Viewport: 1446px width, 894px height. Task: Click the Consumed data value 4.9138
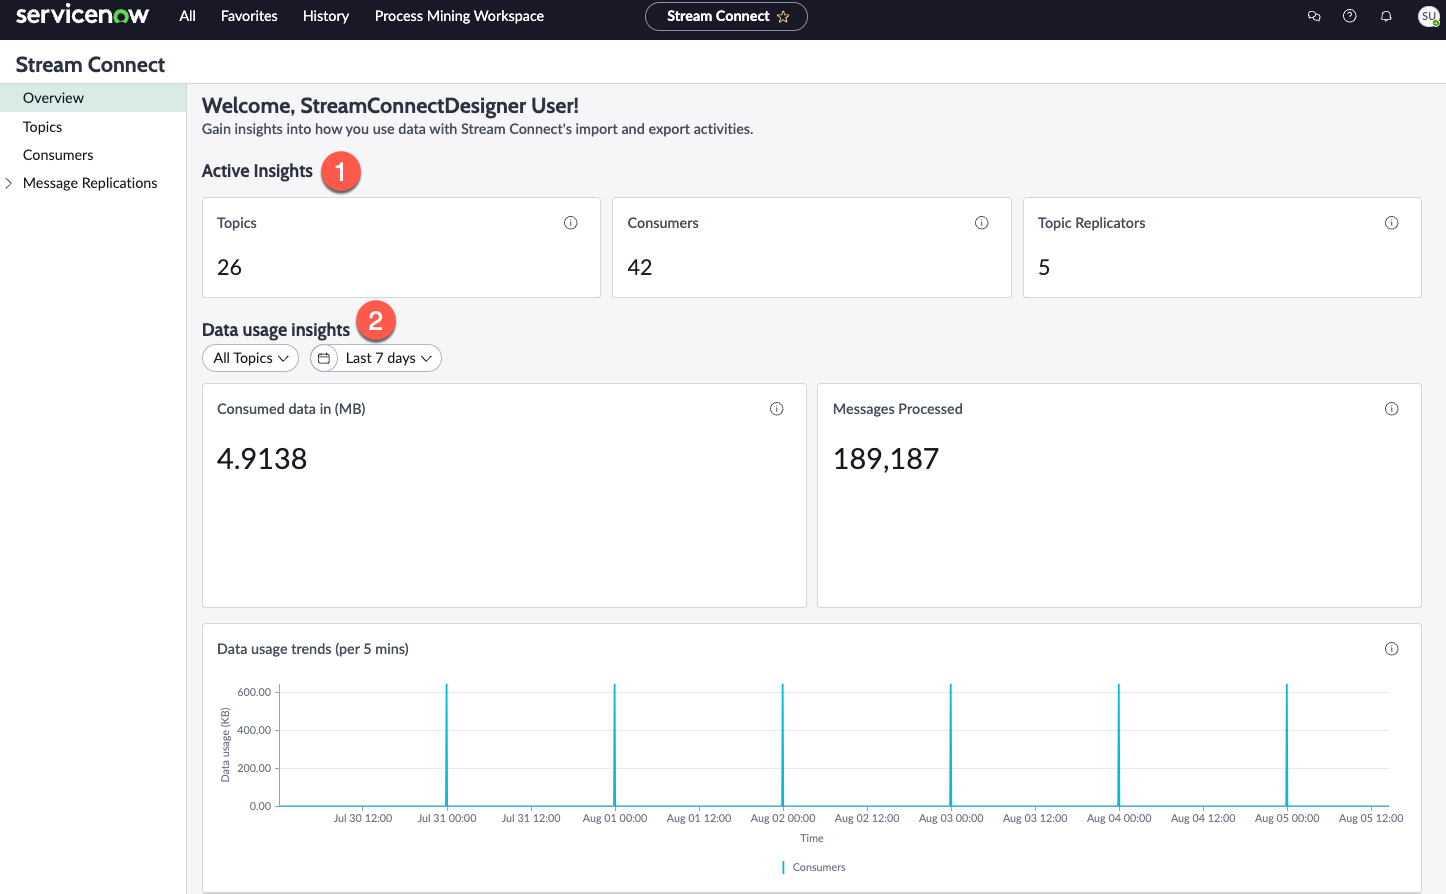[x=262, y=459]
